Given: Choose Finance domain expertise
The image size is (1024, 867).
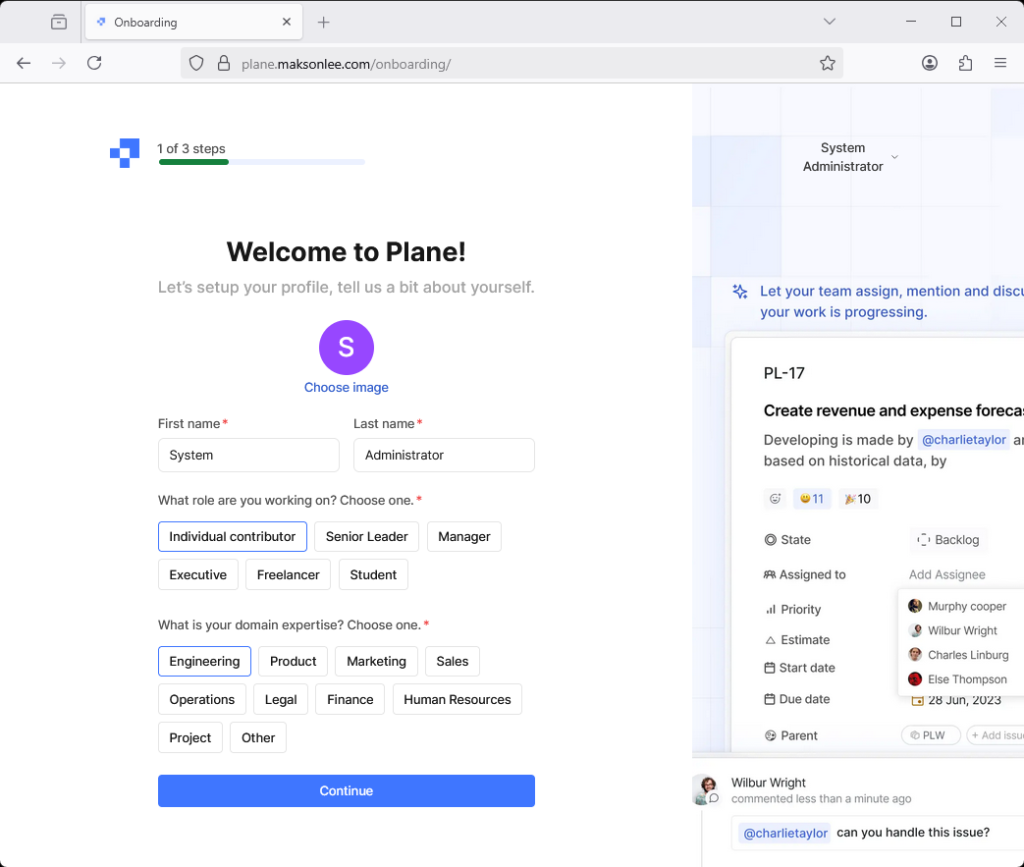Looking at the screenshot, I should (350, 699).
